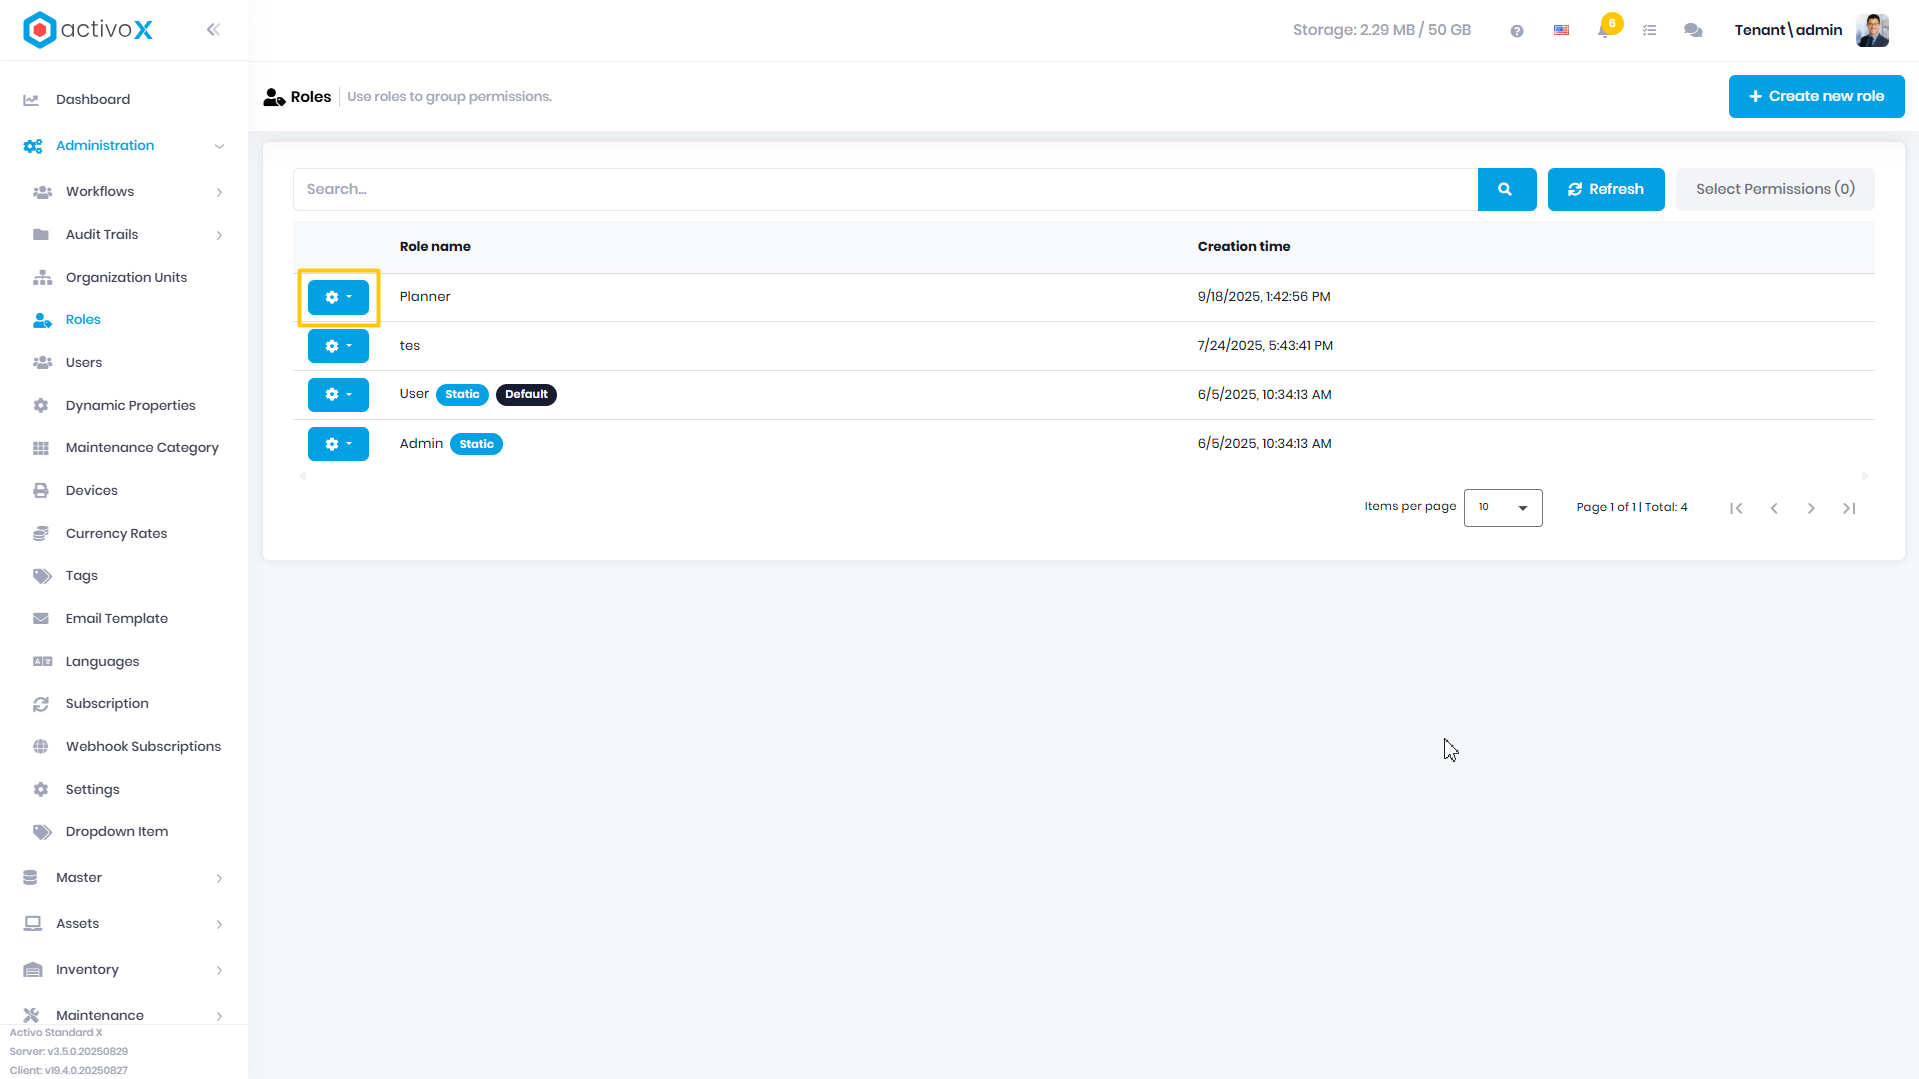Focus the roles Search field

[x=885, y=190]
